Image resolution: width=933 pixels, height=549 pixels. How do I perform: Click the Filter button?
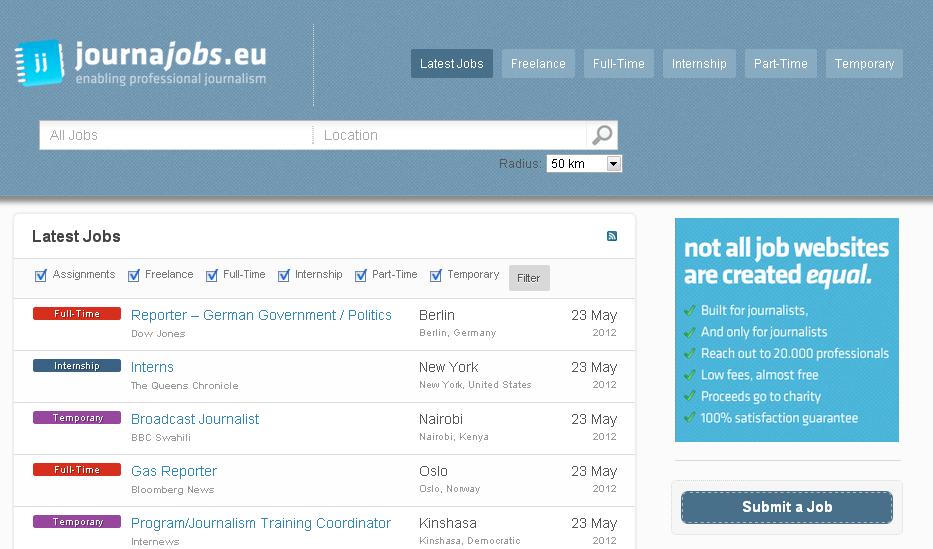pyautogui.click(x=528, y=278)
